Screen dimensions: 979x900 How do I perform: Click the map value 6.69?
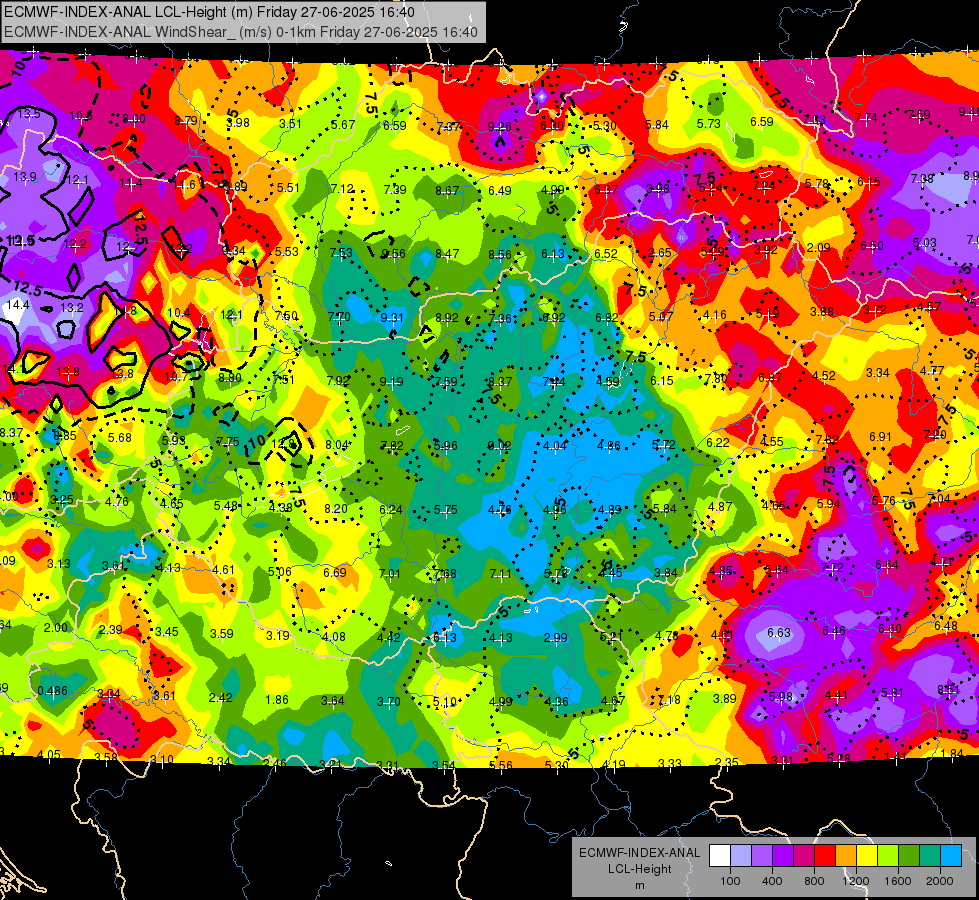click(335, 572)
